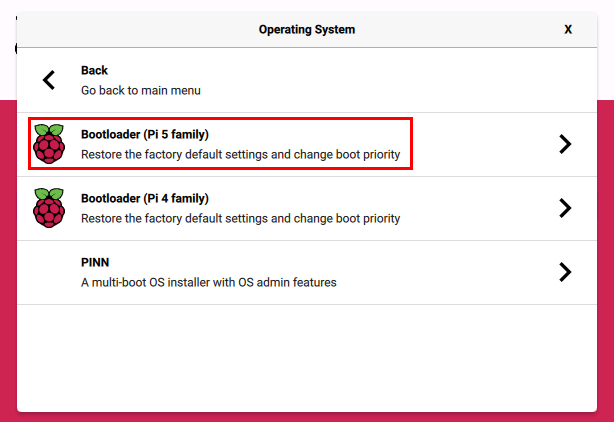The width and height of the screenshot is (614, 422).
Task: Open the "PINN" entry title
Action: 95,262
